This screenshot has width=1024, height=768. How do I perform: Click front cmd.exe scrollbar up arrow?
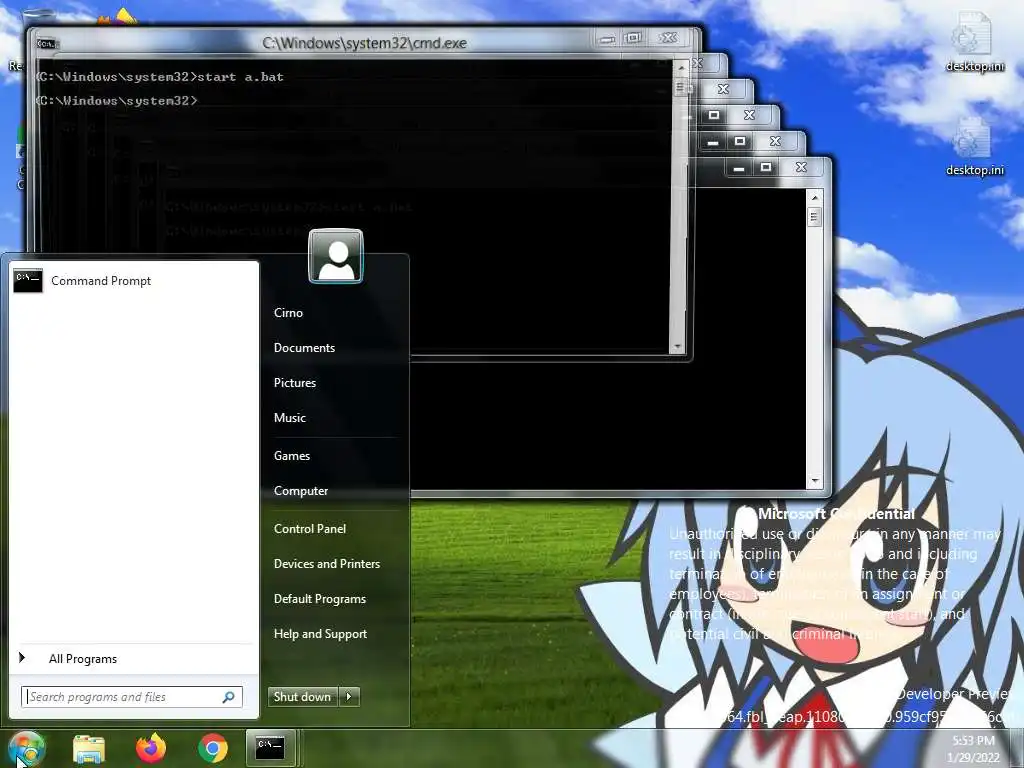(x=680, y=67)
